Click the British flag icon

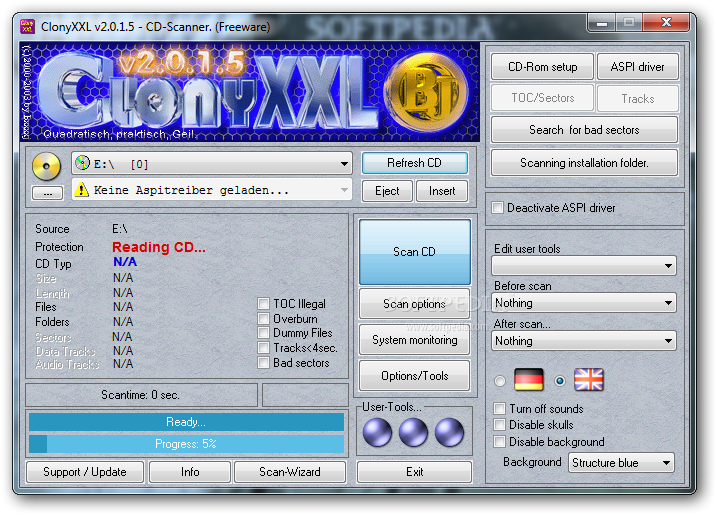[x=589, y=380]
